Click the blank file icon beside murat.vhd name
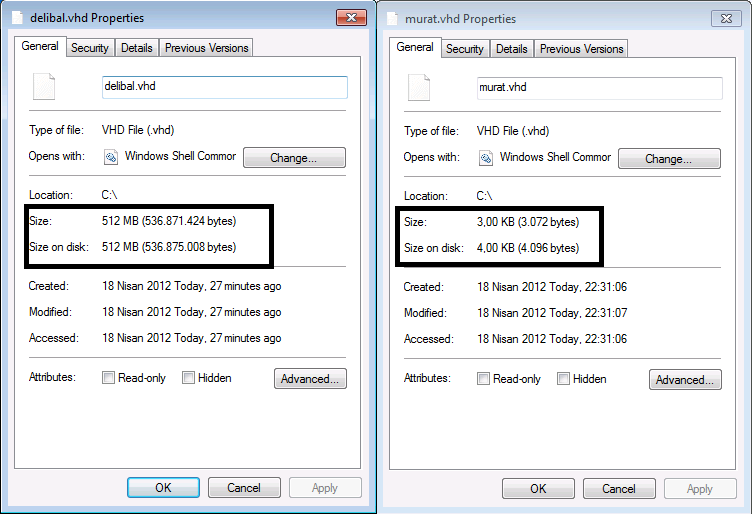Viewport: 752px width, 514px height. point(418,87)
